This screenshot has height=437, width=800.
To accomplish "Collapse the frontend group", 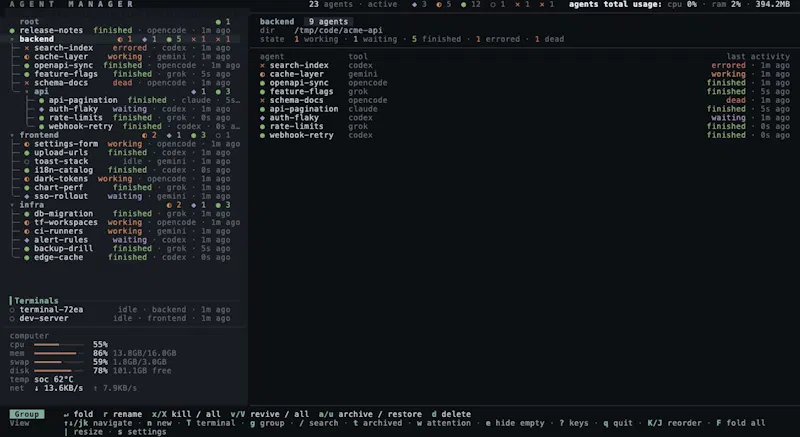I will pyautogui.click(x=12, y=135).
